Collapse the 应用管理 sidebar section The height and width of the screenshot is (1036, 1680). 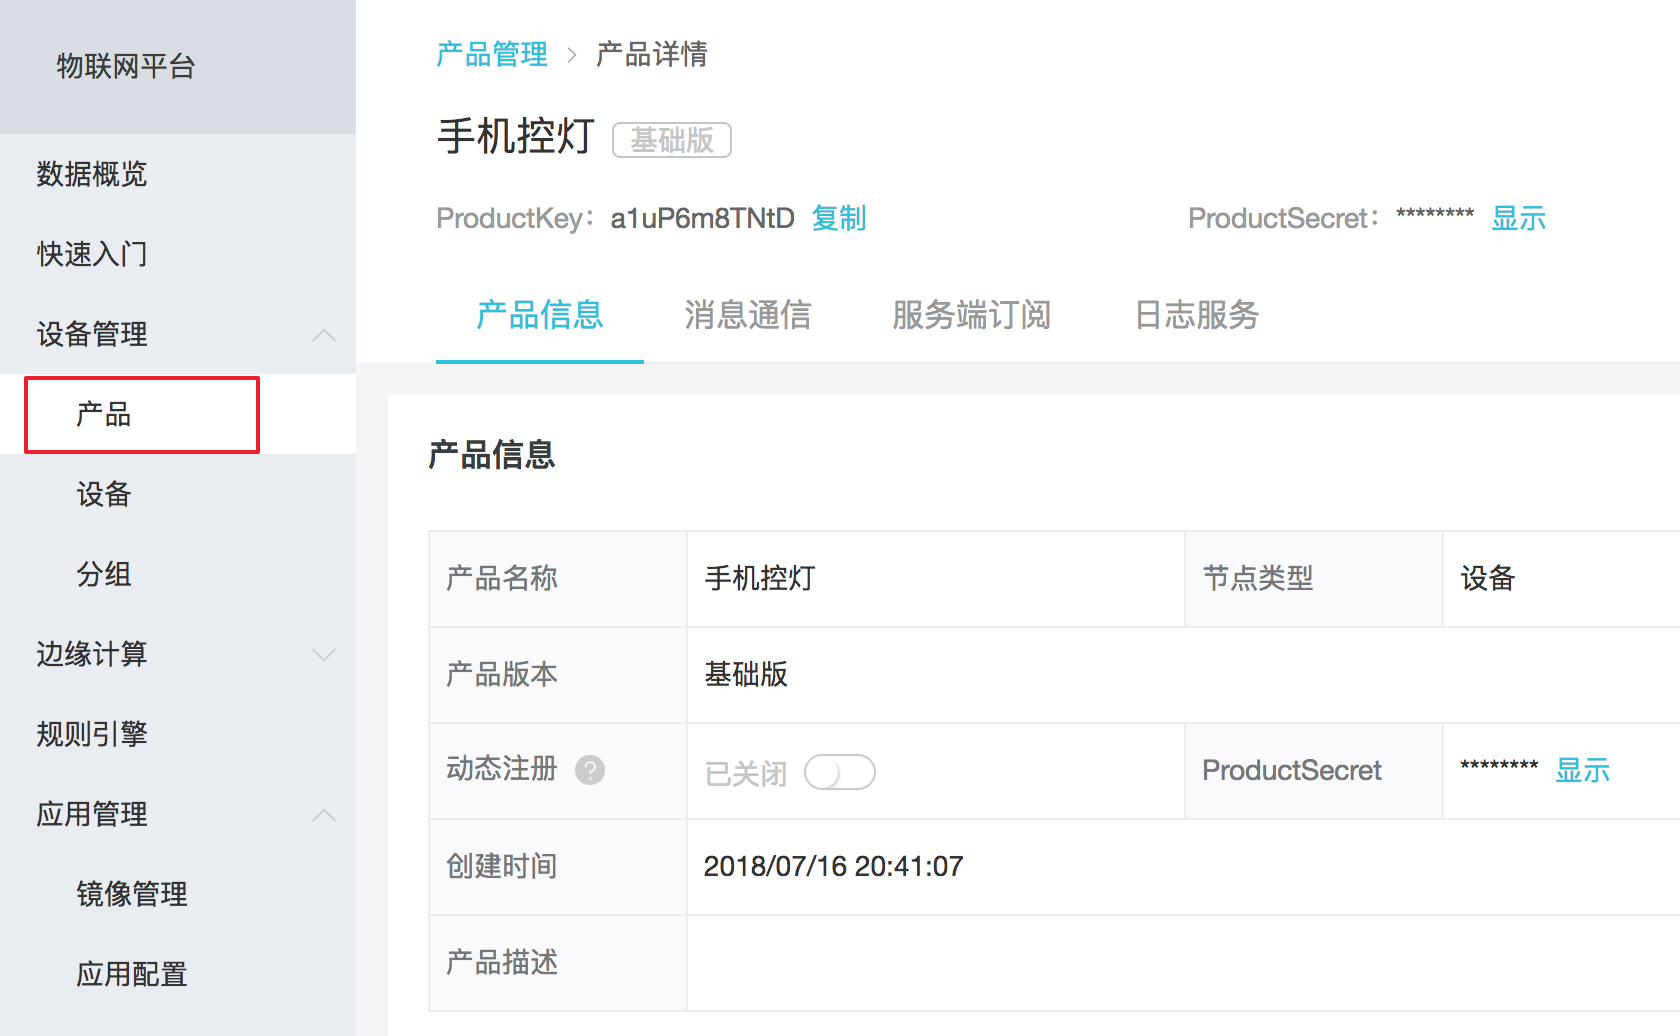pyautogui.click(x=323, y=815)
